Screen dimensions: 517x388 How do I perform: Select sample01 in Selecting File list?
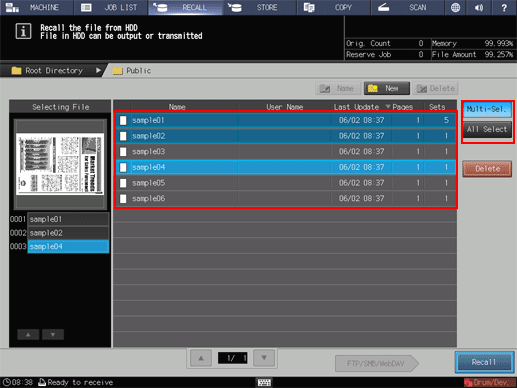(x=68, y=219)
